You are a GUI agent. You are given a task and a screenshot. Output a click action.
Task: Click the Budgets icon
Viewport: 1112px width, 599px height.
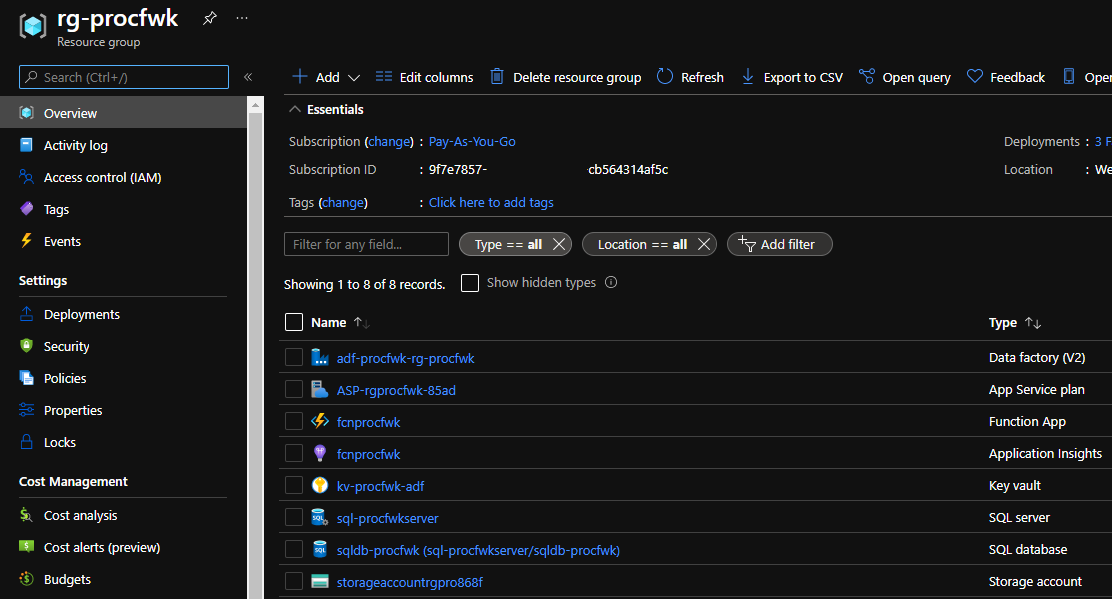(x=26, y=579)
